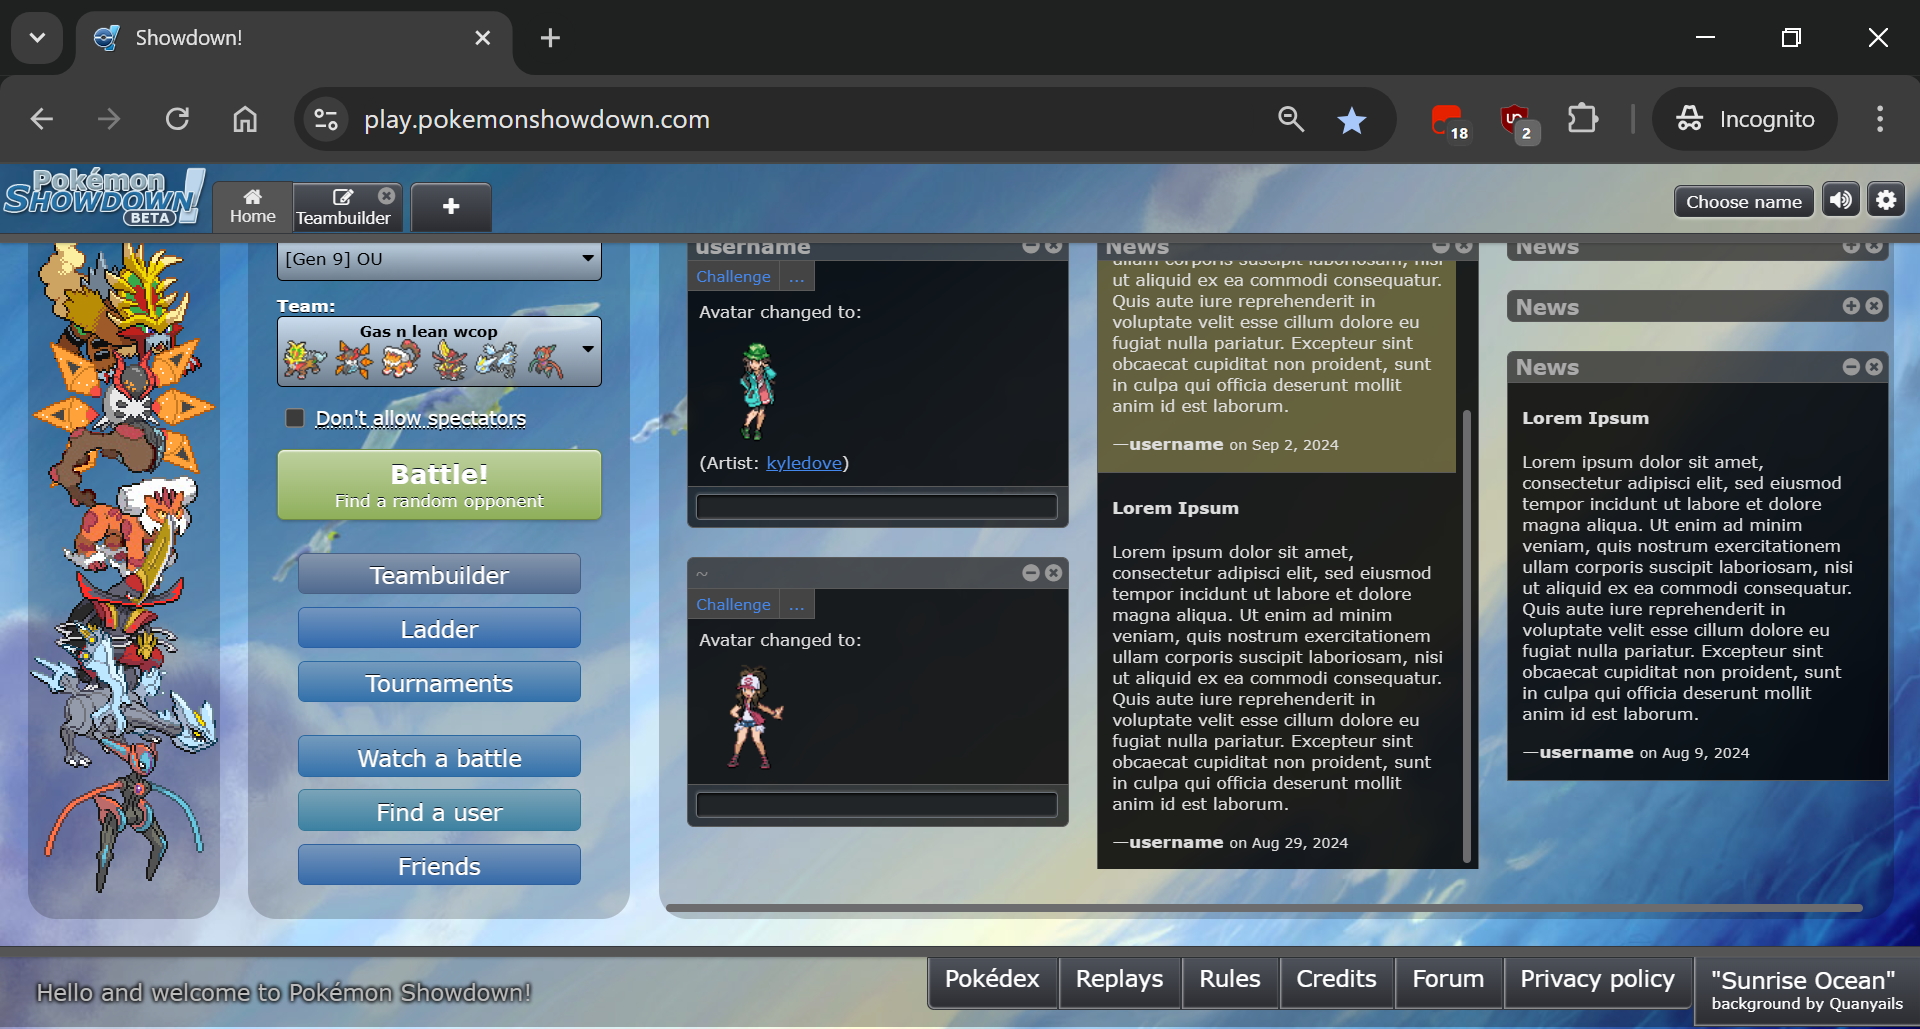The width and height of the screenshot is (1920, 1029).
Task: Click Choose name button
Action: point(1743,201)
